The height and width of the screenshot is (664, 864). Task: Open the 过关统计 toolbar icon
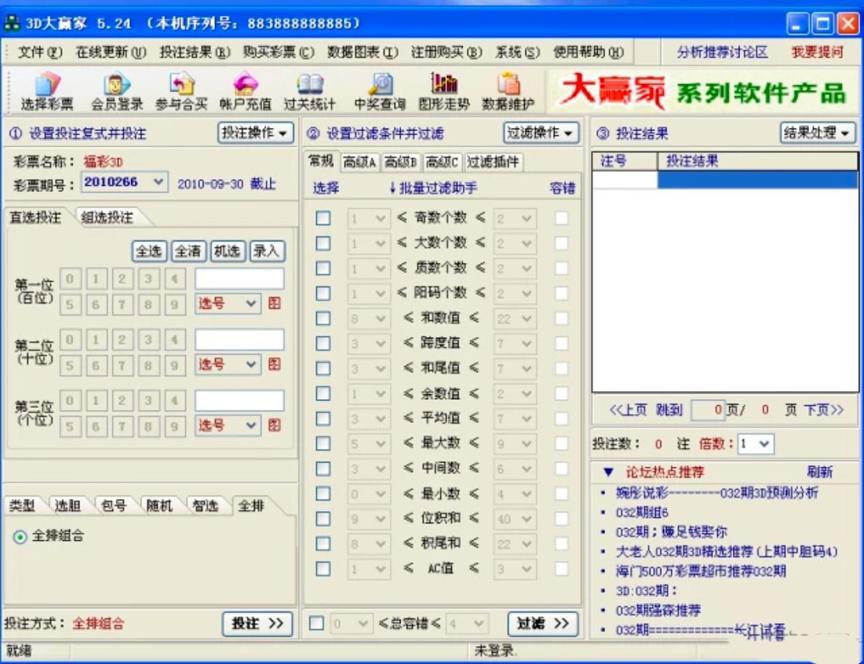310,91
